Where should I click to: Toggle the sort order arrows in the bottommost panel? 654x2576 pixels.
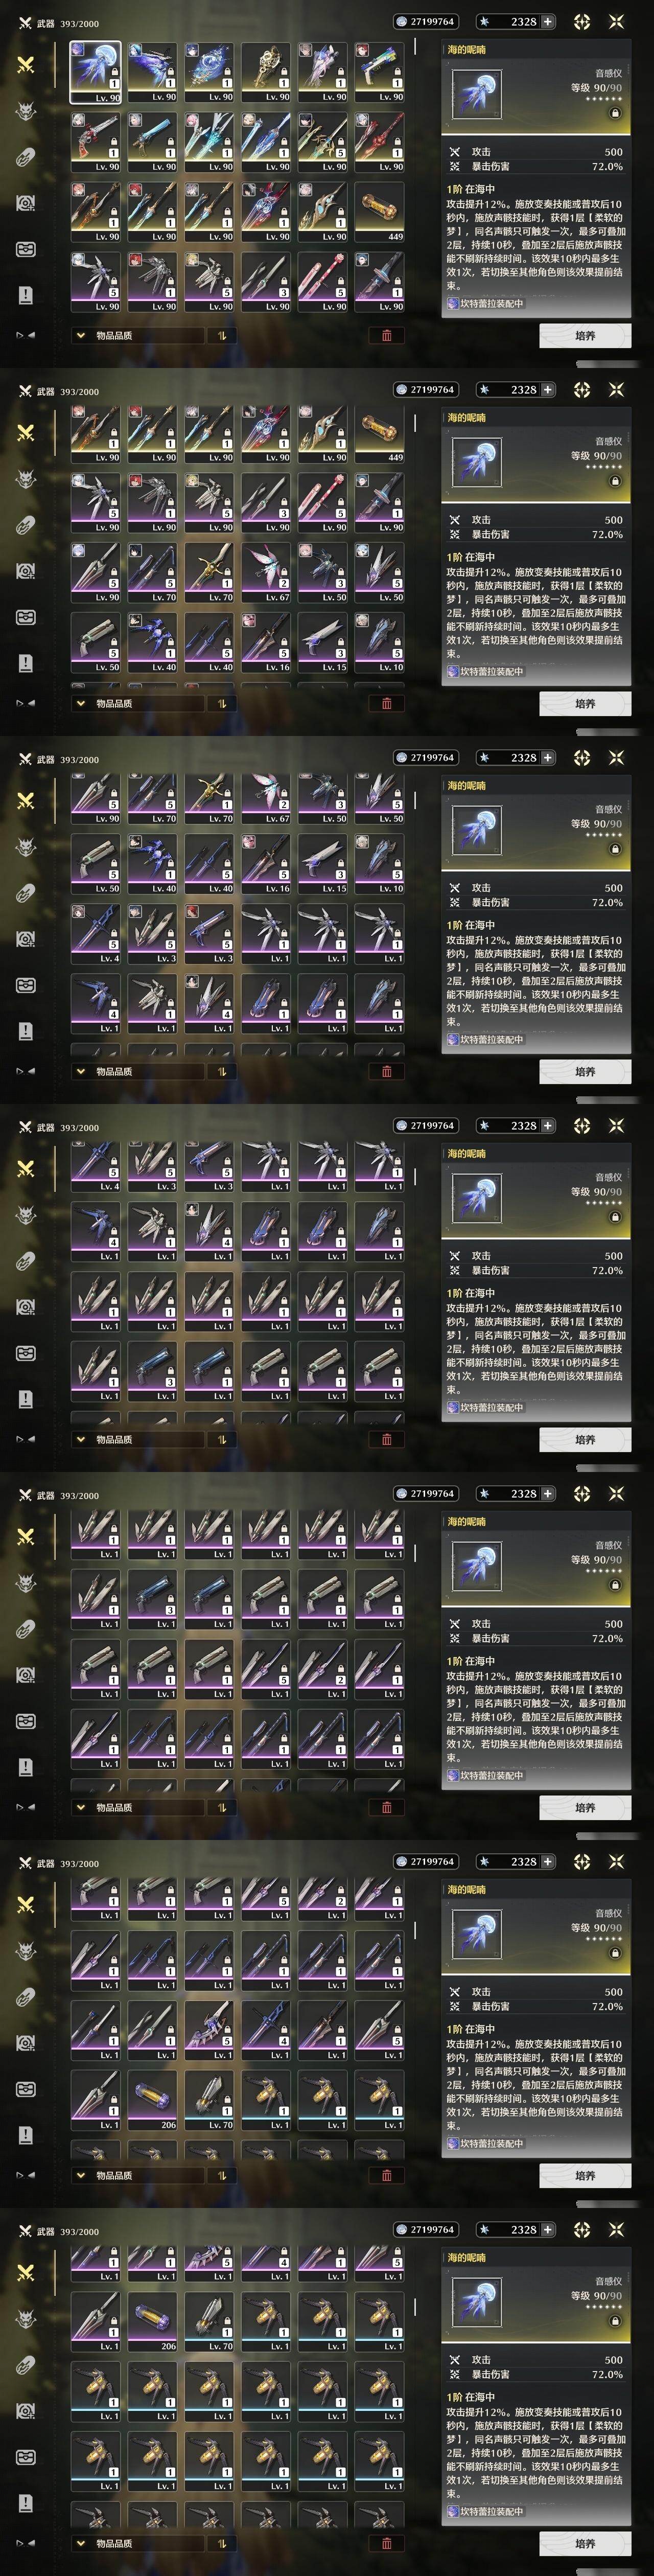pyautogui.click(x=221, y=2544)
